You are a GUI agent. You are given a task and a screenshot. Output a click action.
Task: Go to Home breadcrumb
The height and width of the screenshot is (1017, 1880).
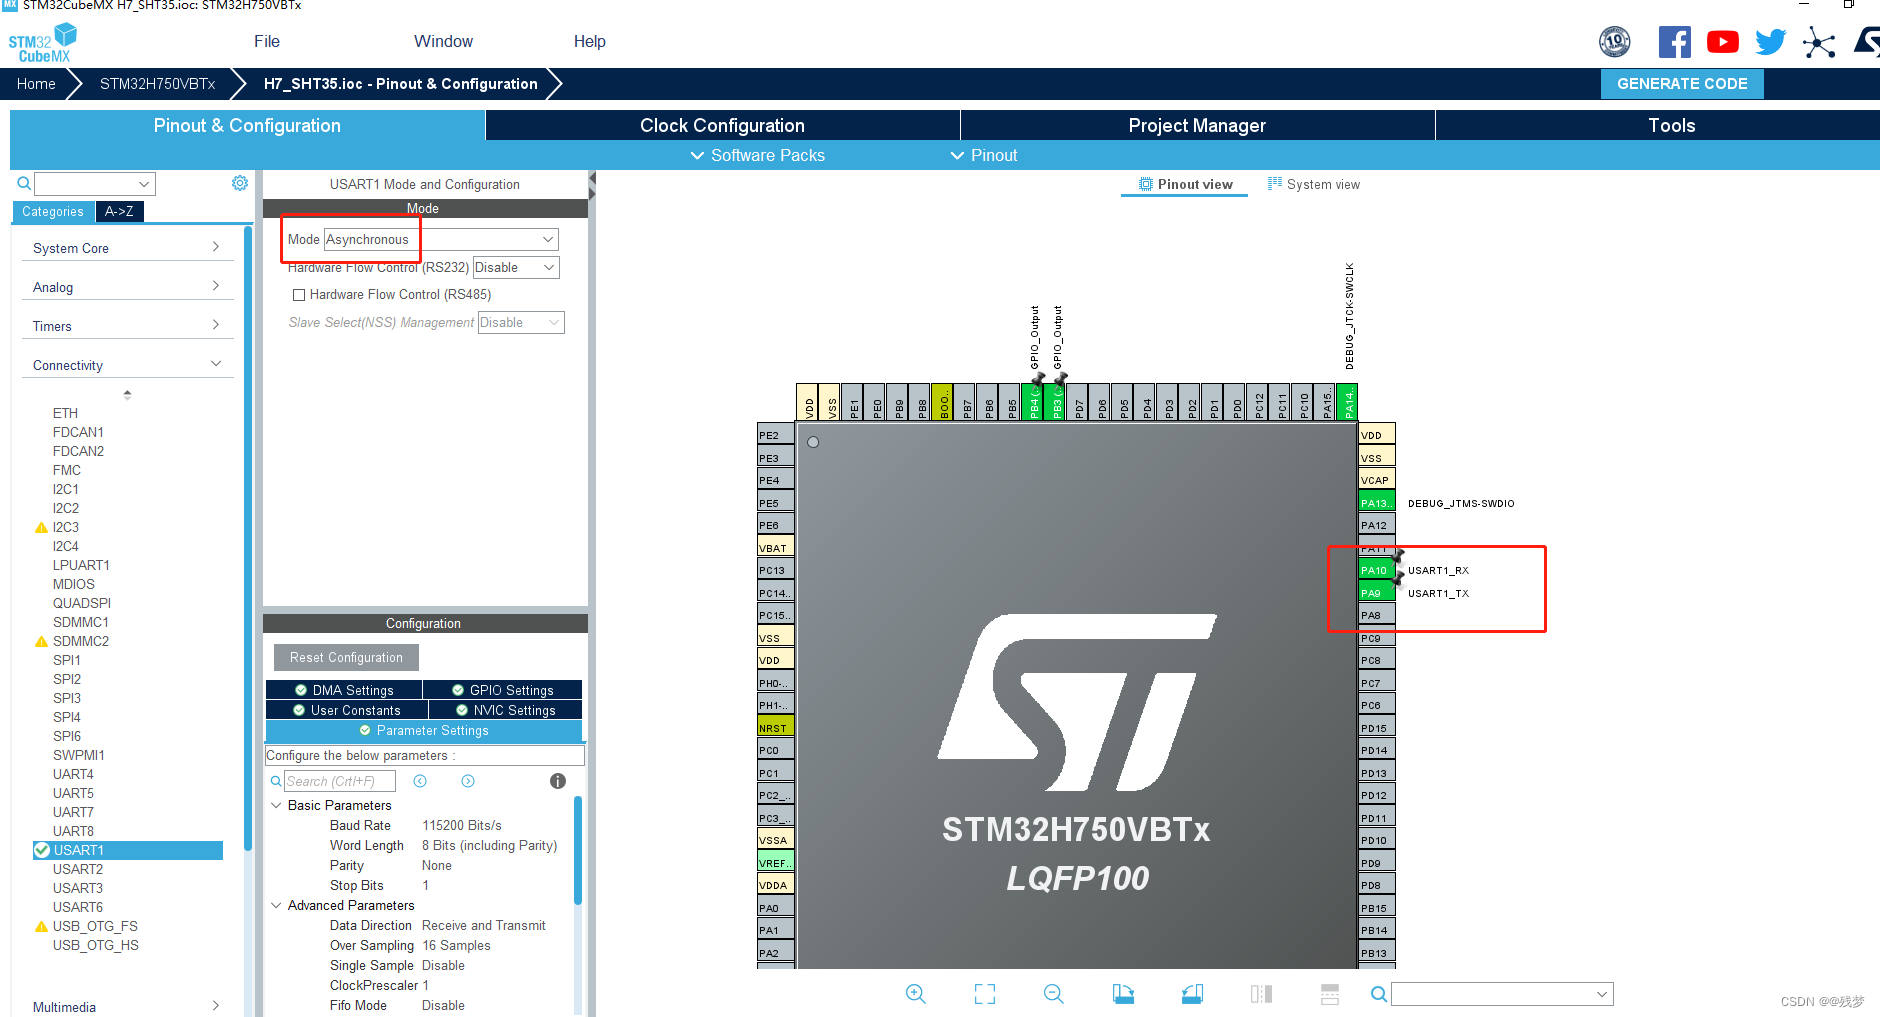coord(36,84)
